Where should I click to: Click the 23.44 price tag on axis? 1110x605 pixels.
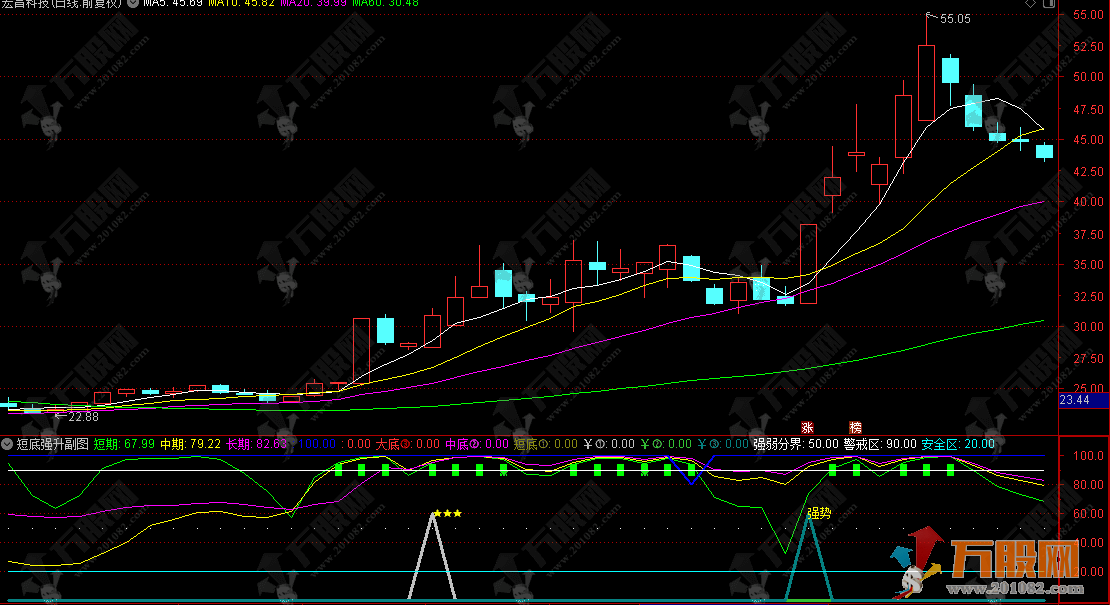[x=1074, y=400]
